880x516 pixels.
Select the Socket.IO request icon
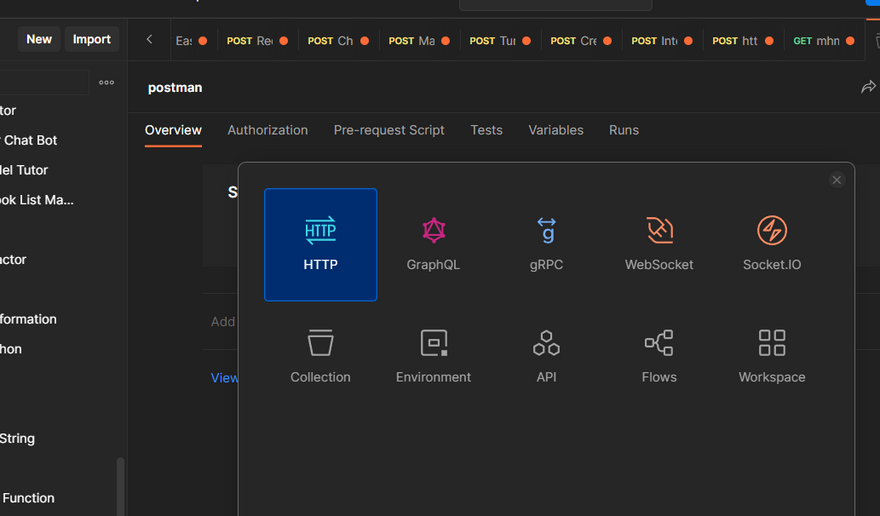[771, 231]
